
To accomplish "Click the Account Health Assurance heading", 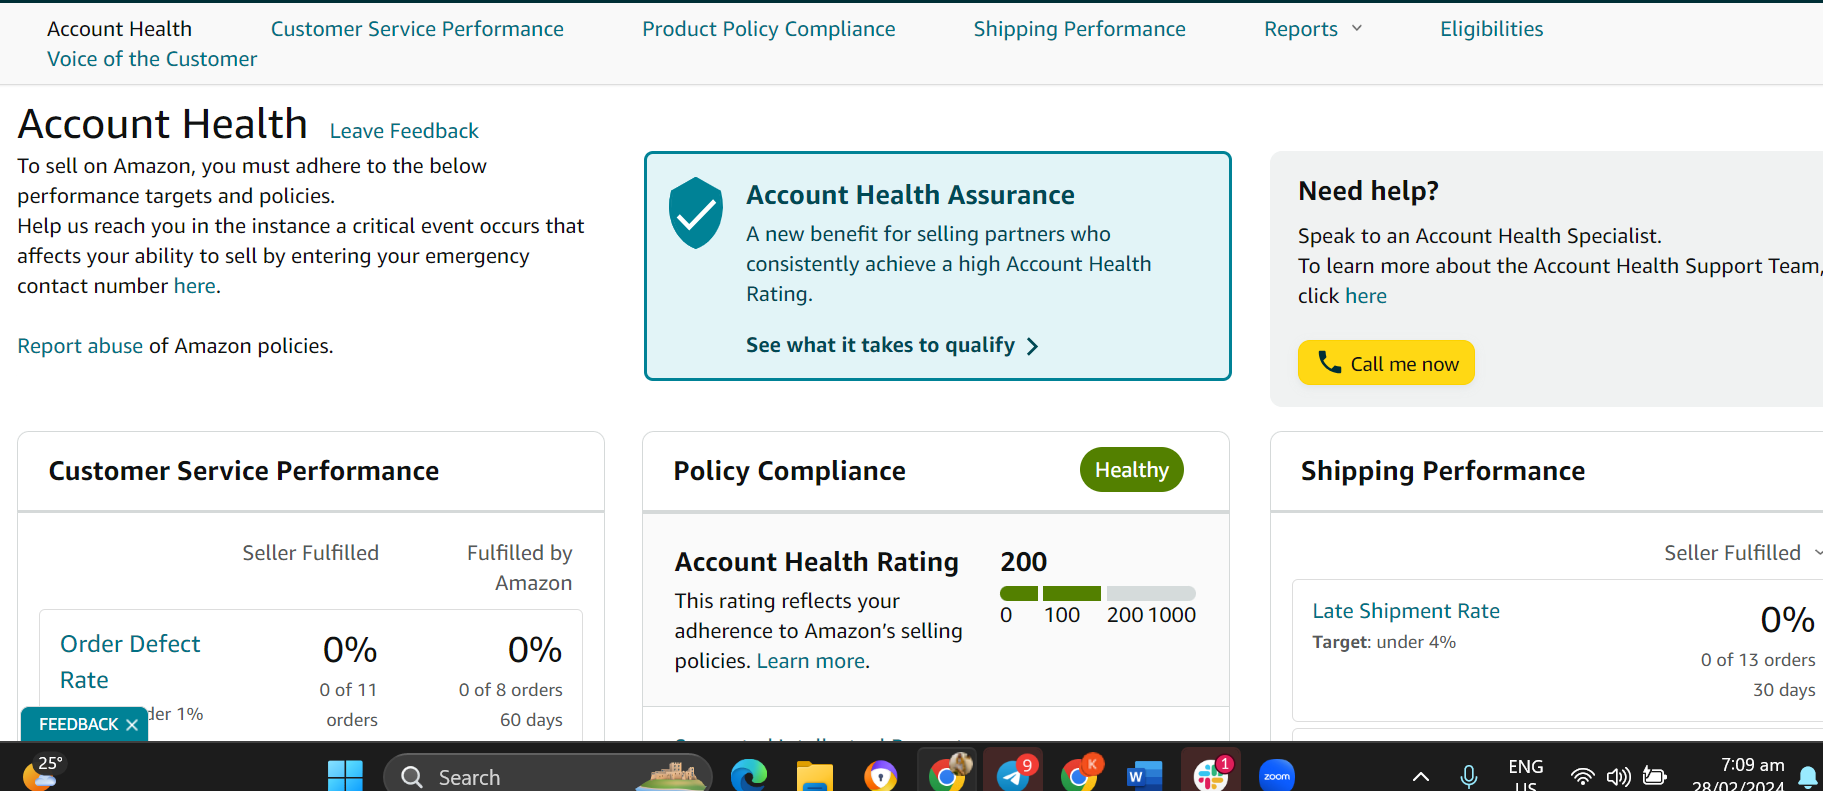I will point(910,195).
